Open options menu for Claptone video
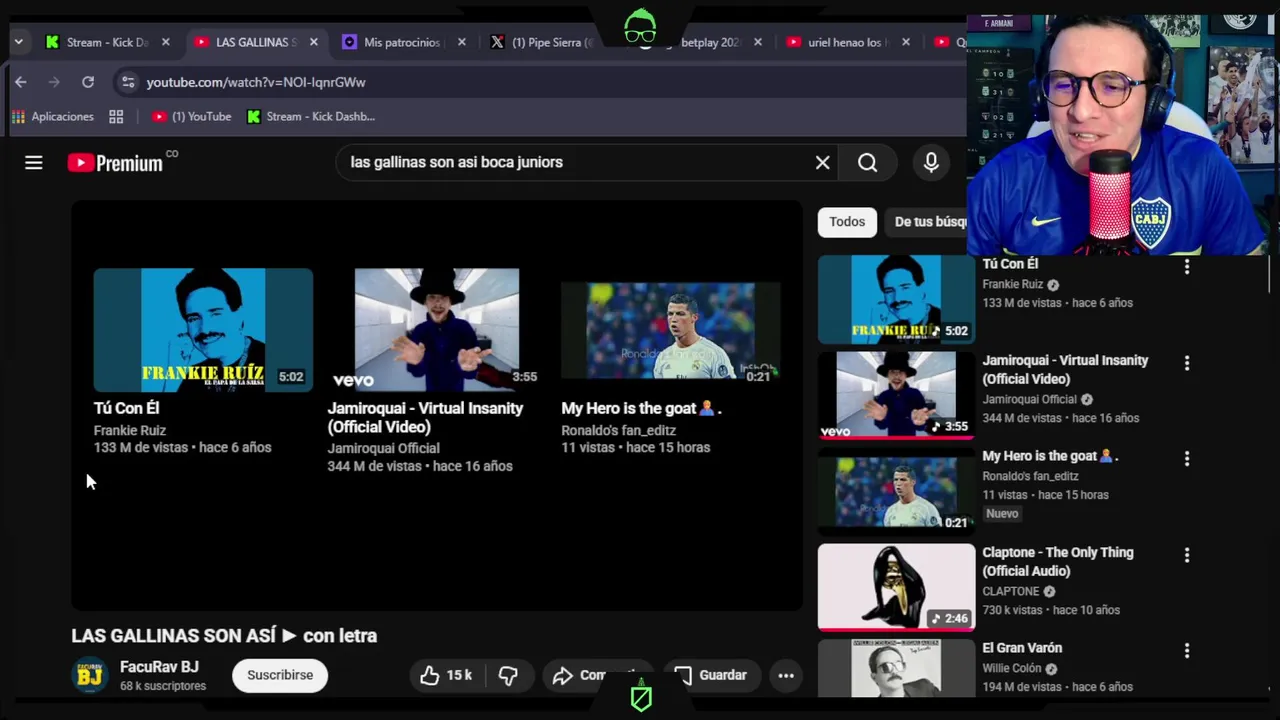This screenshot has height=720, width=1280. [x=1187, y=555]
